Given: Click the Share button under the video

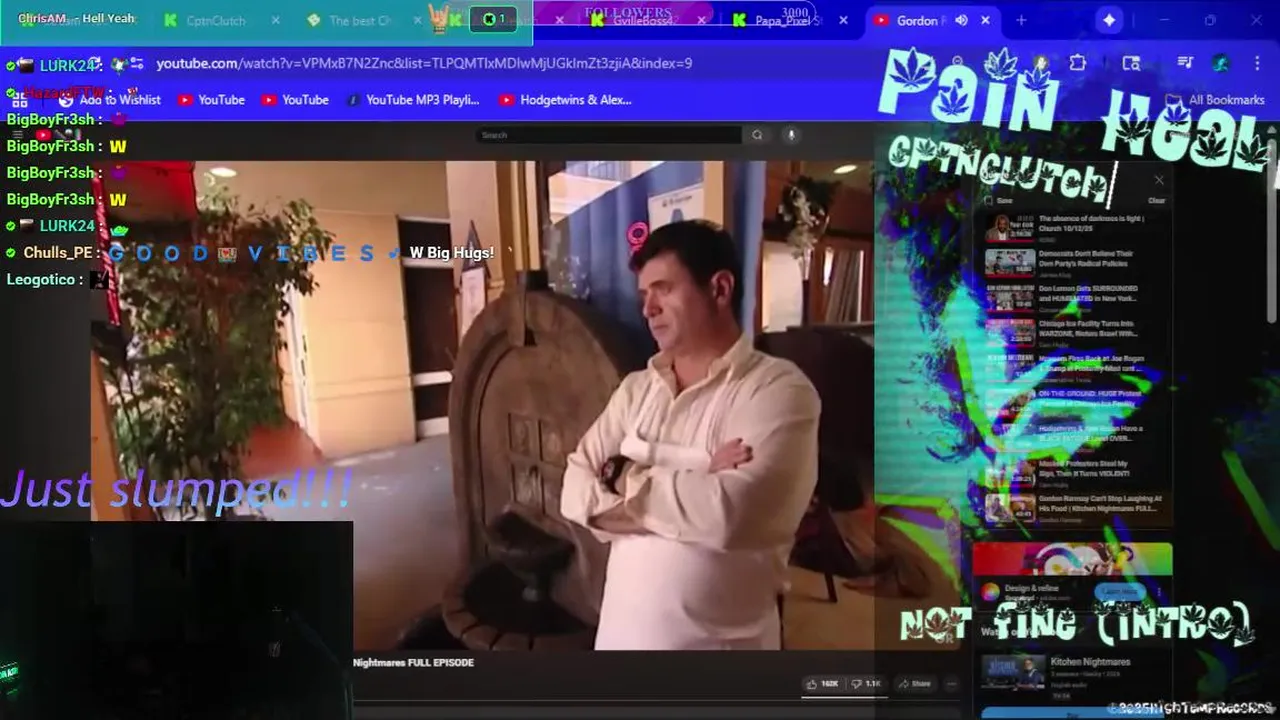Looking at the screenshot, I should pyautogui.click(x=914, y=684).
